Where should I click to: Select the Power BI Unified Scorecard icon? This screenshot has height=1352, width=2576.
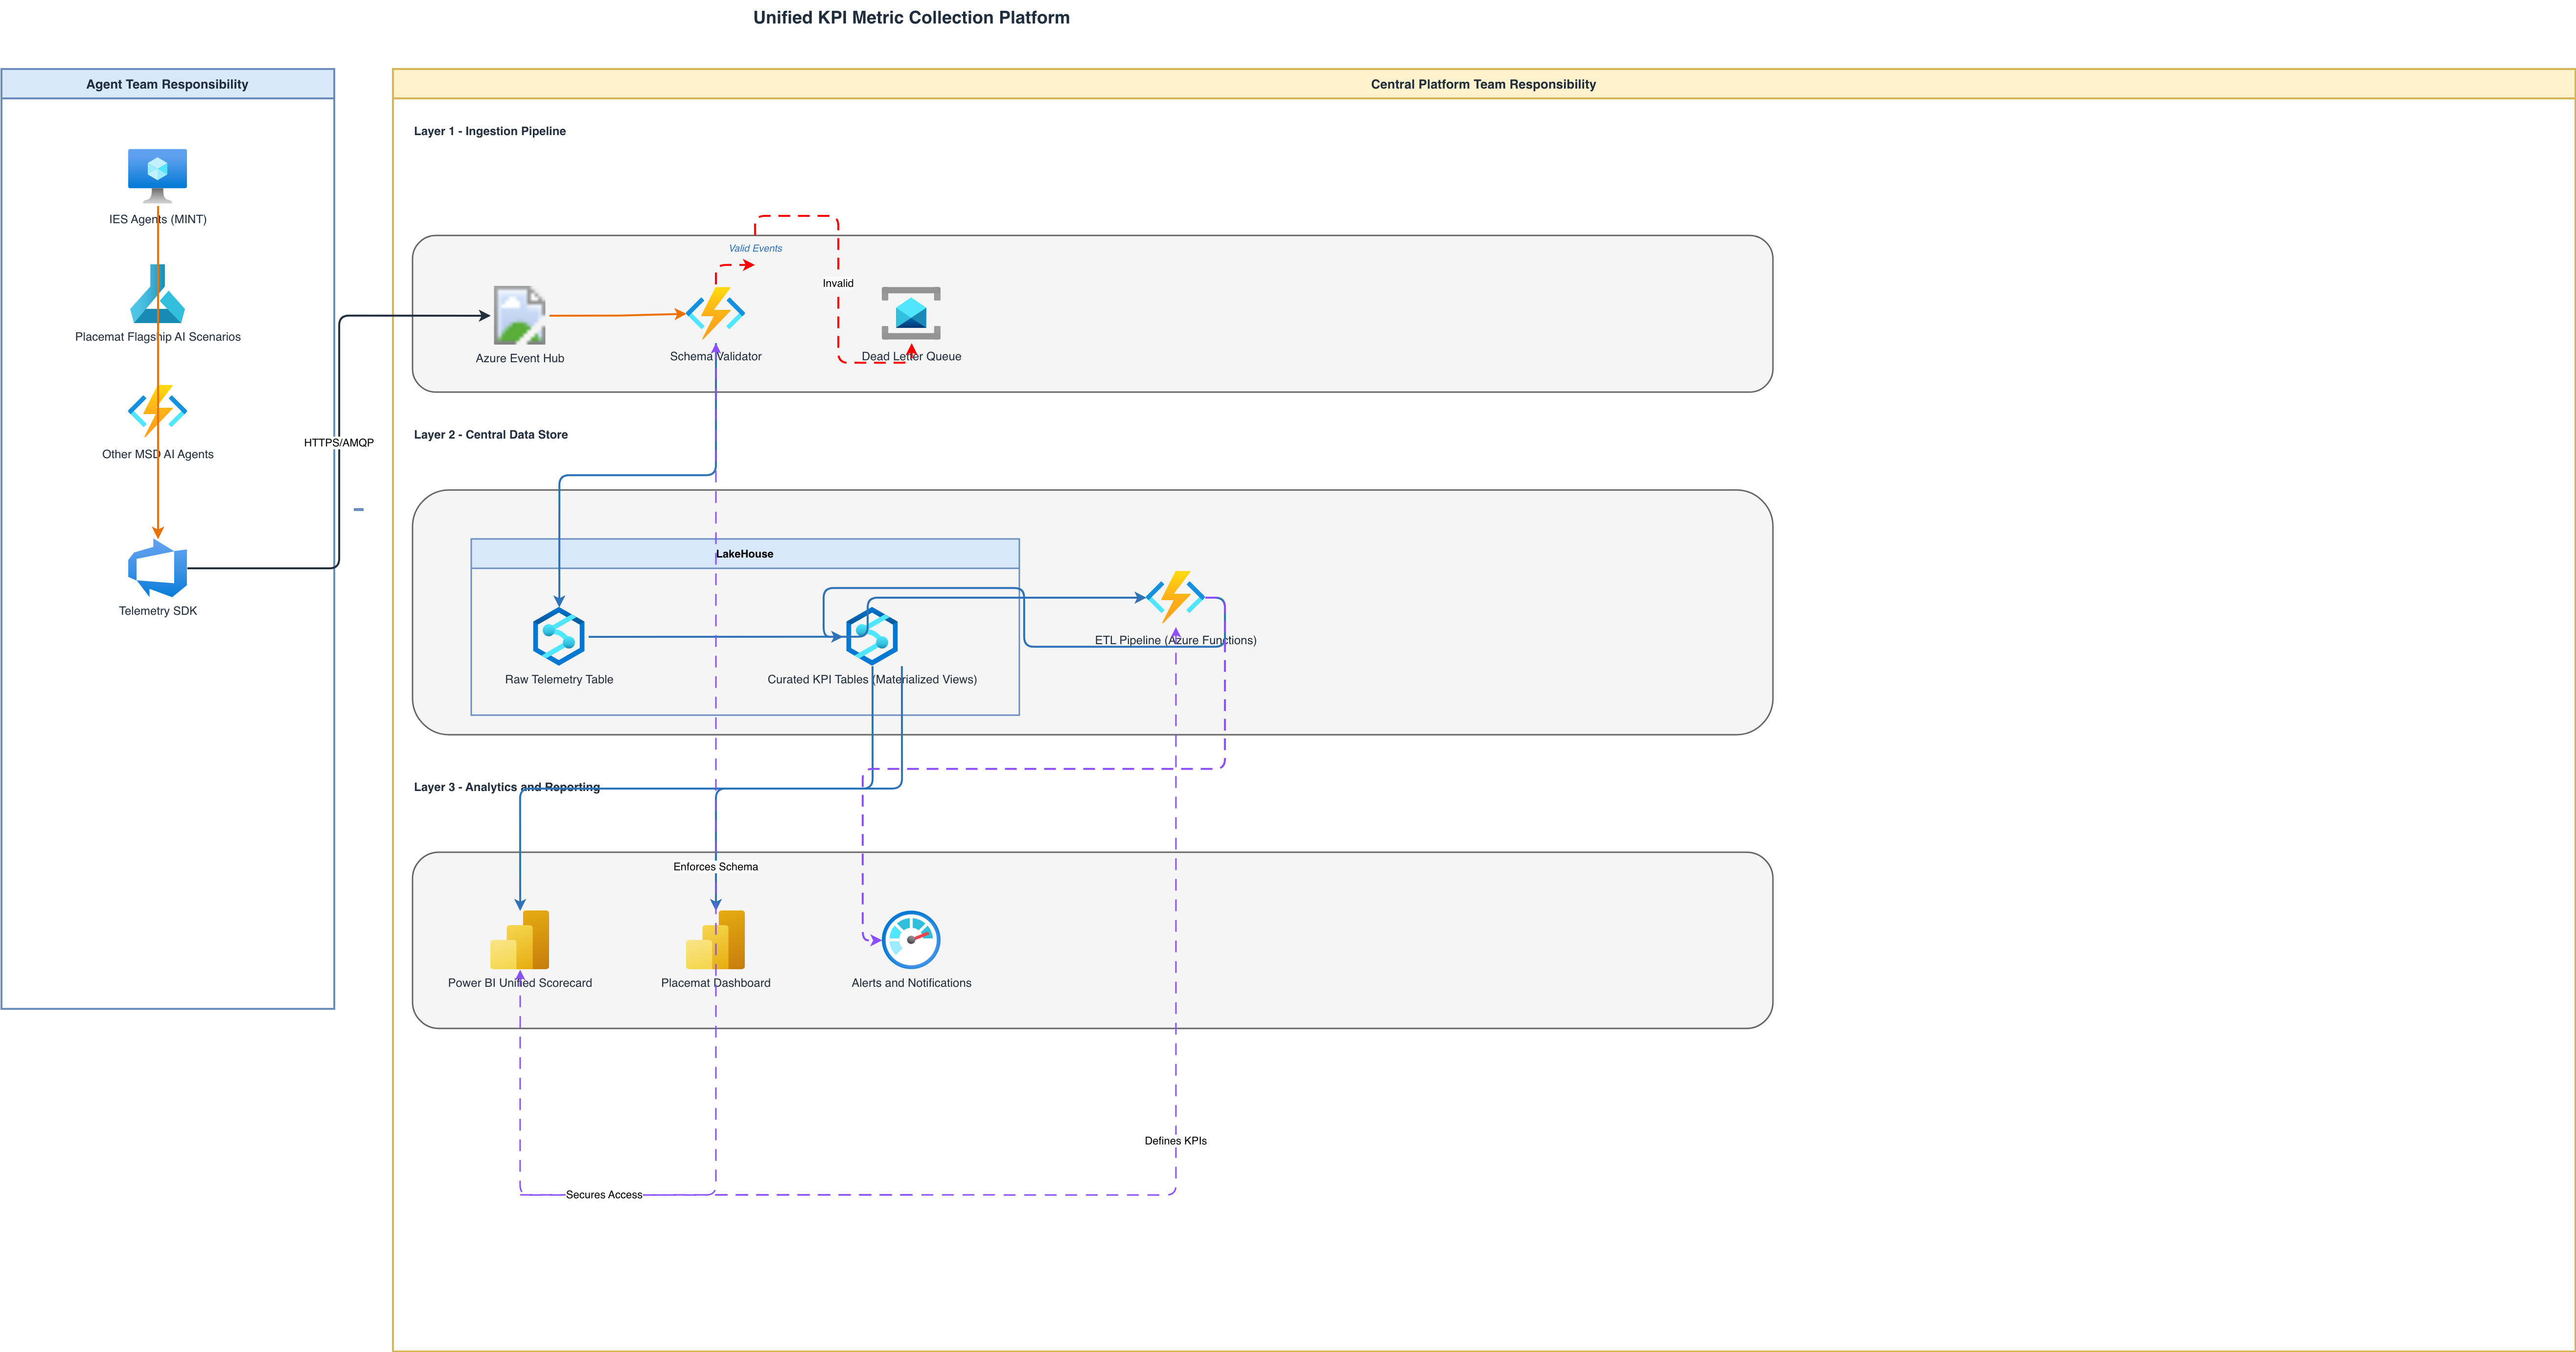[519, 939]
